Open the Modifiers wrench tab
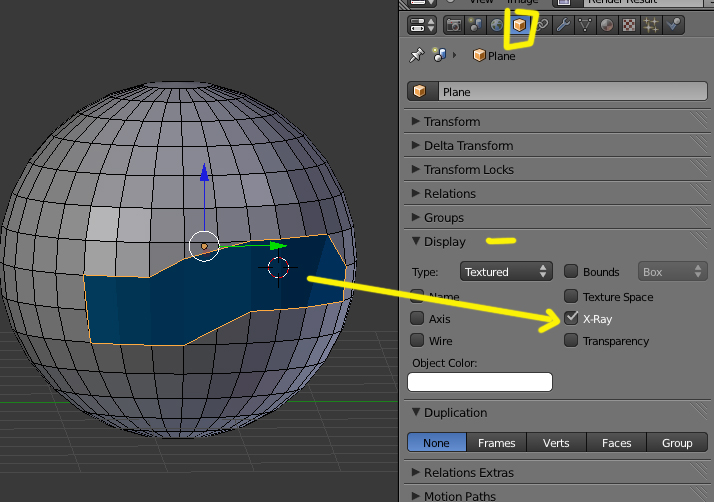Viewport: 714px width, 502px height. (x=563, y=25)
